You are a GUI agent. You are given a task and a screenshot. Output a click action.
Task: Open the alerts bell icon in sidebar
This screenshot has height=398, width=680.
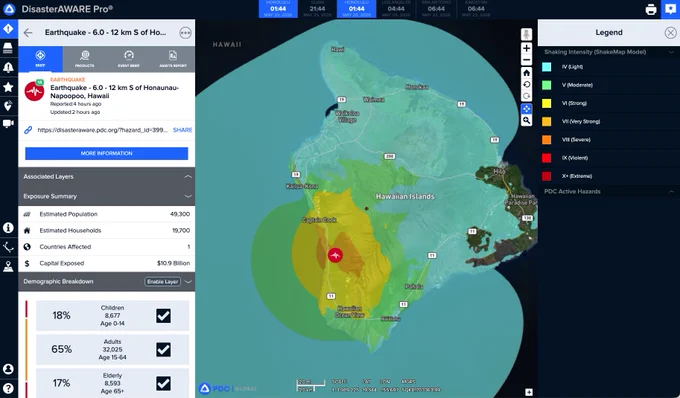tap(8, 68)
